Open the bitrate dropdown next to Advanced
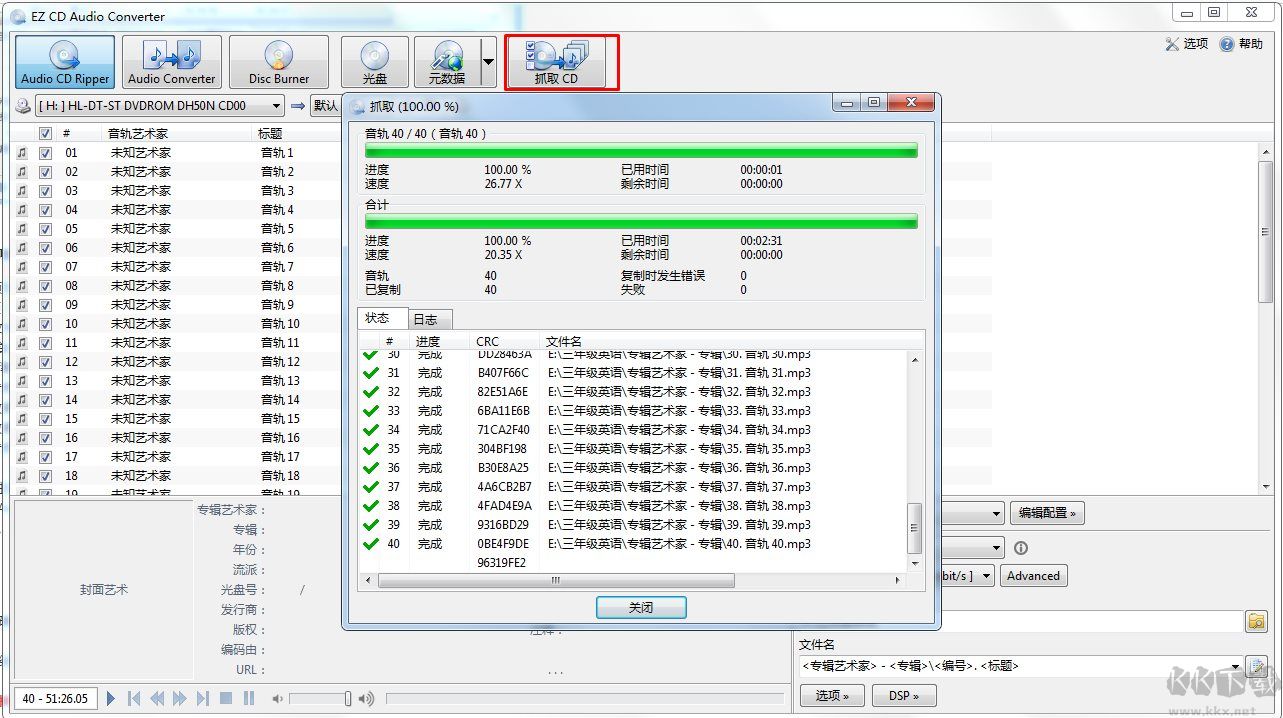The image size is (1283, 718). pyautogui.click(x=985, y=575)
